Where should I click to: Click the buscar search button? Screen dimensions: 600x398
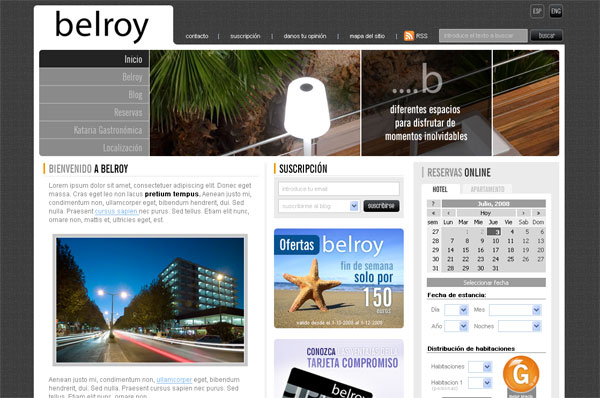pos(546,36)
